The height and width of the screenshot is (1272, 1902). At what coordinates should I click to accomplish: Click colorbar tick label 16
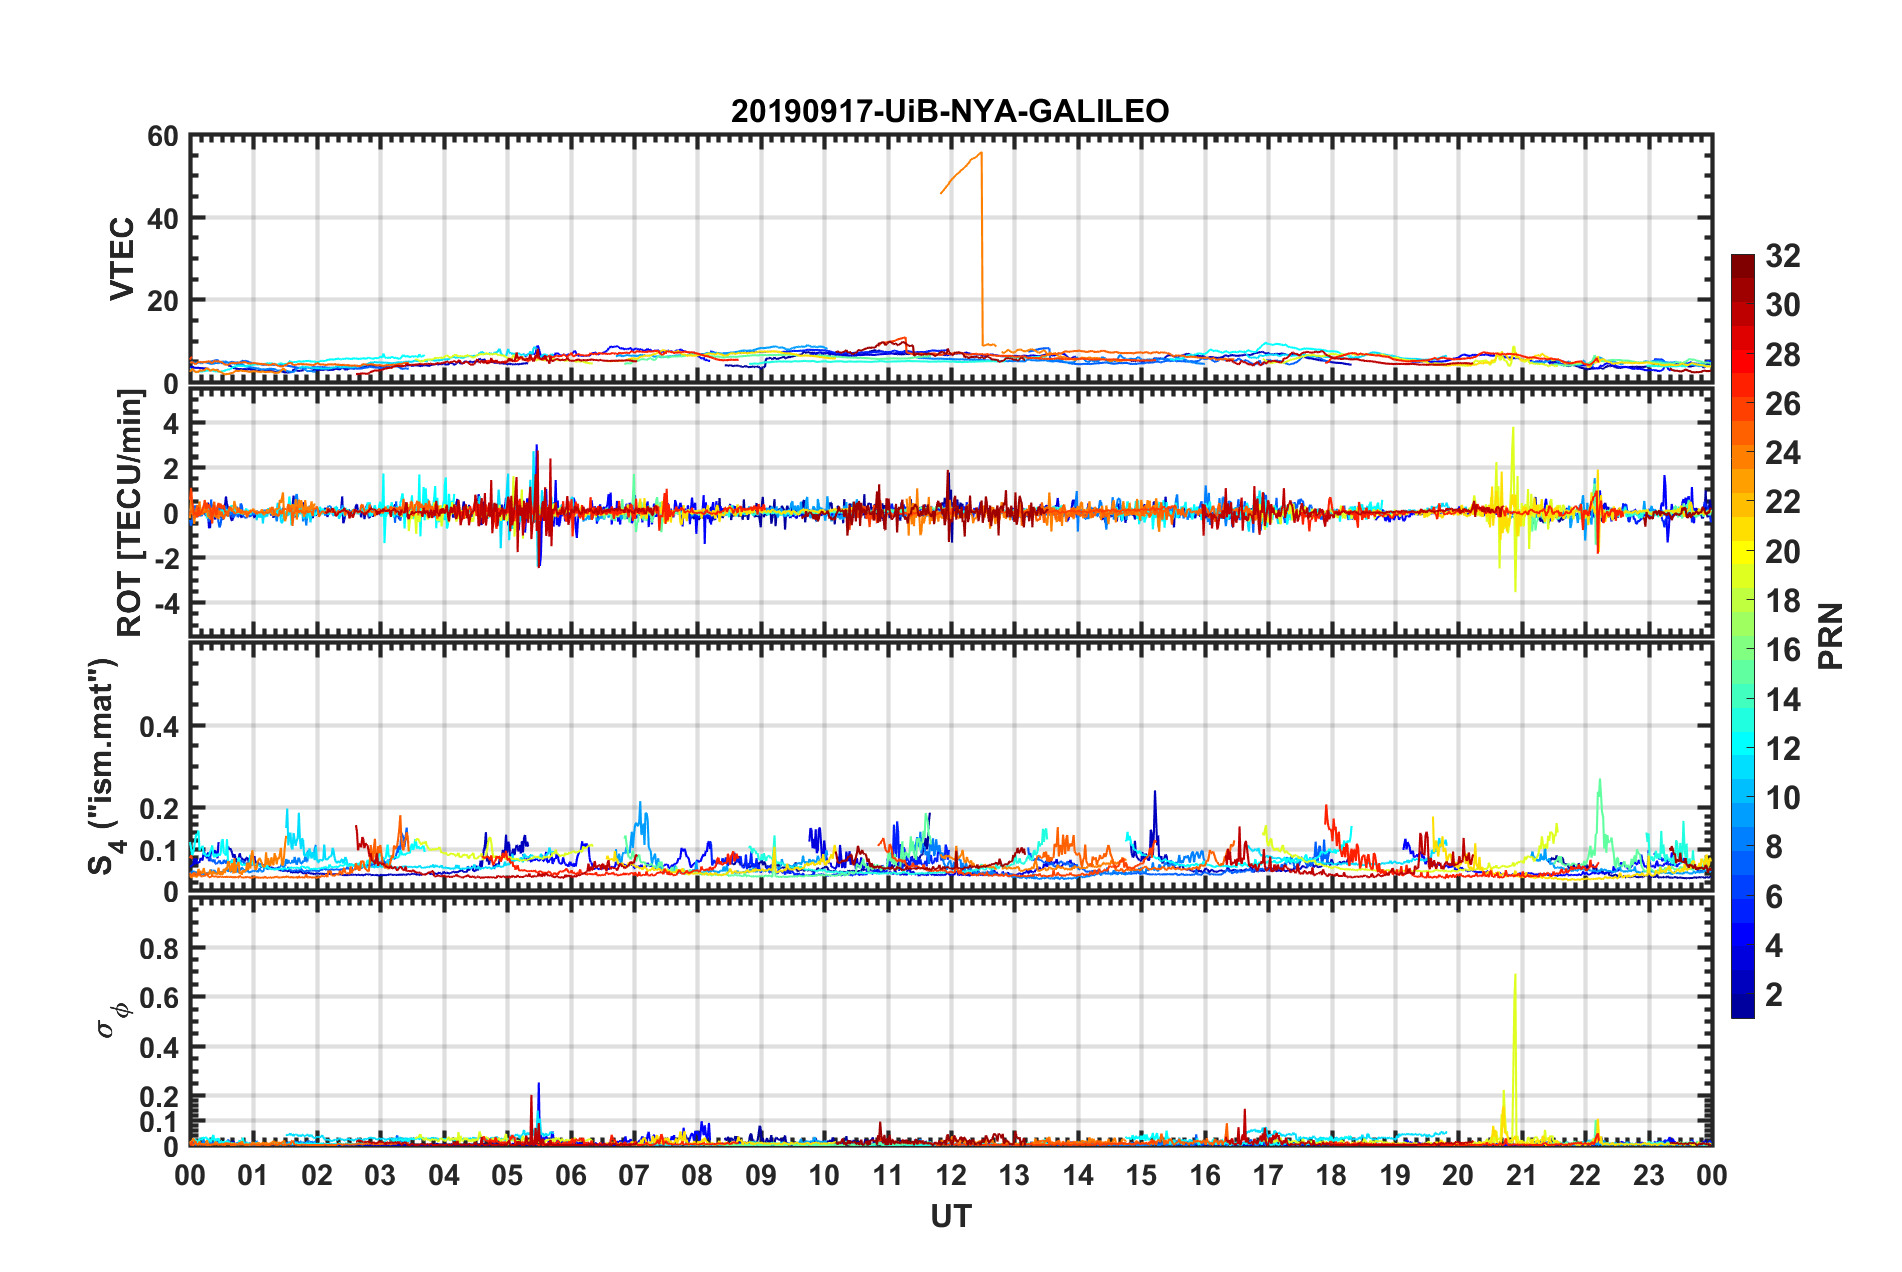(x=1782, y=650)
